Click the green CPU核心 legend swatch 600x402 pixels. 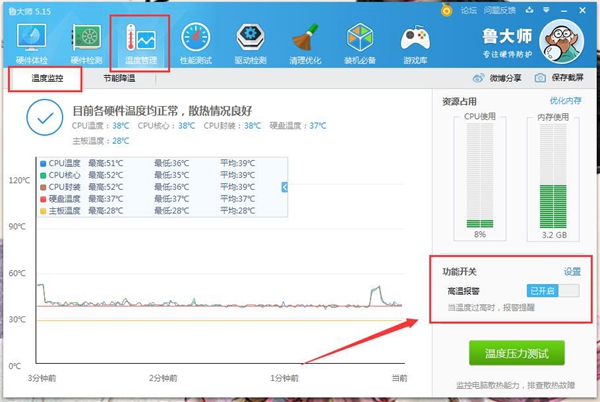coord(43,176)
